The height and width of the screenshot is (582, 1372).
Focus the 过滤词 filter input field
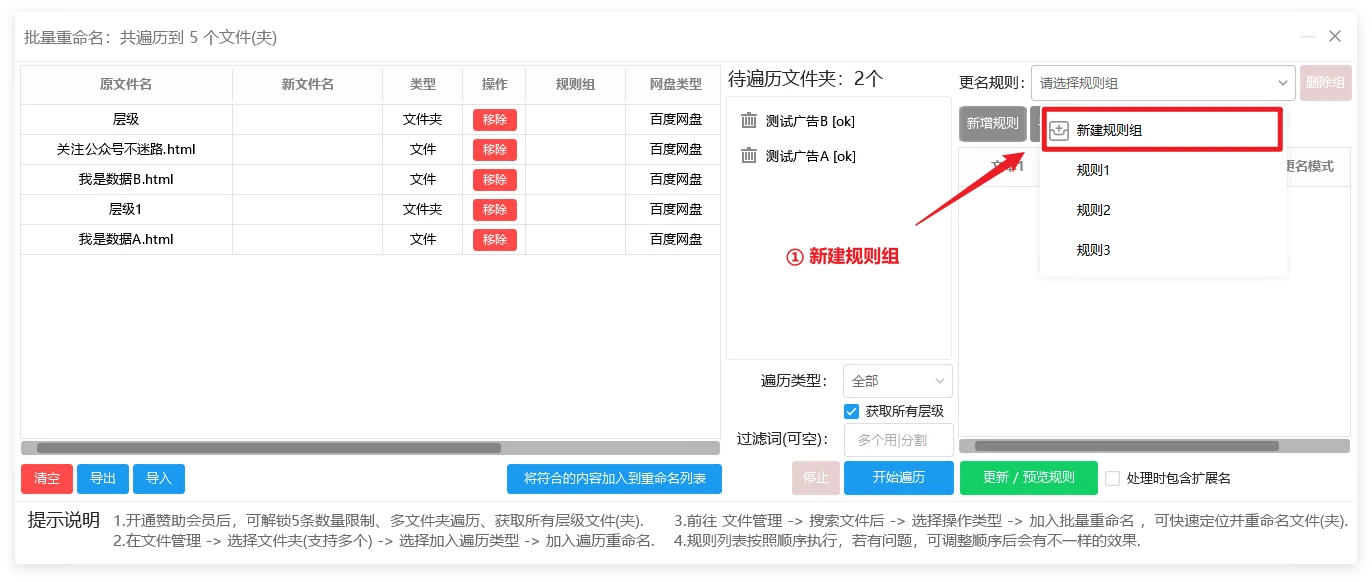click(898, 440)
